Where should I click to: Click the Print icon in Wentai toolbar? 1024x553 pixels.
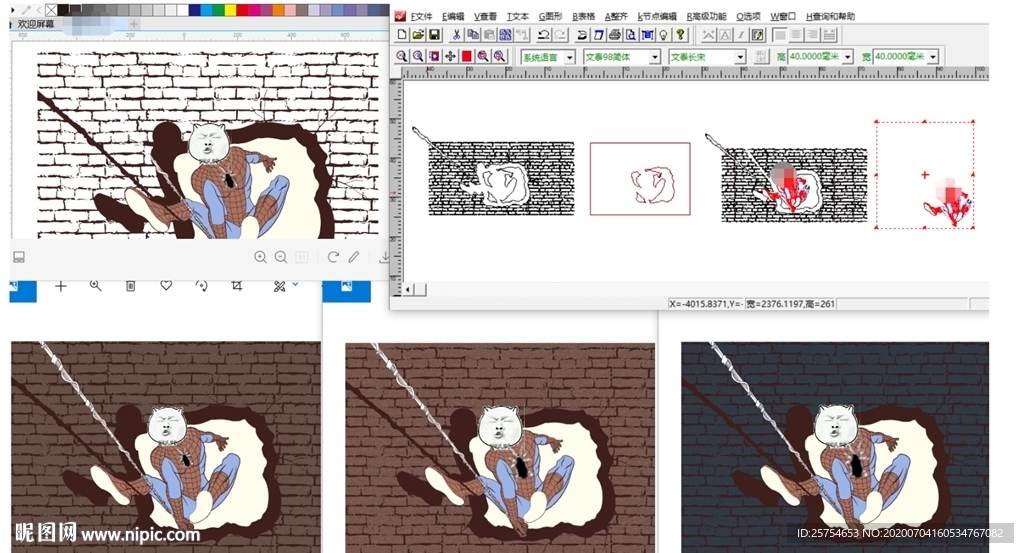pos(615,35)
